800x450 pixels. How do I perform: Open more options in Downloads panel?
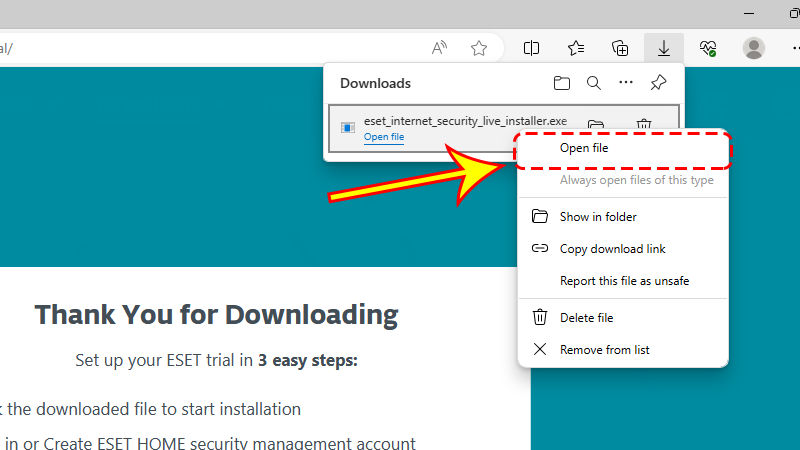tap(626, 82)
